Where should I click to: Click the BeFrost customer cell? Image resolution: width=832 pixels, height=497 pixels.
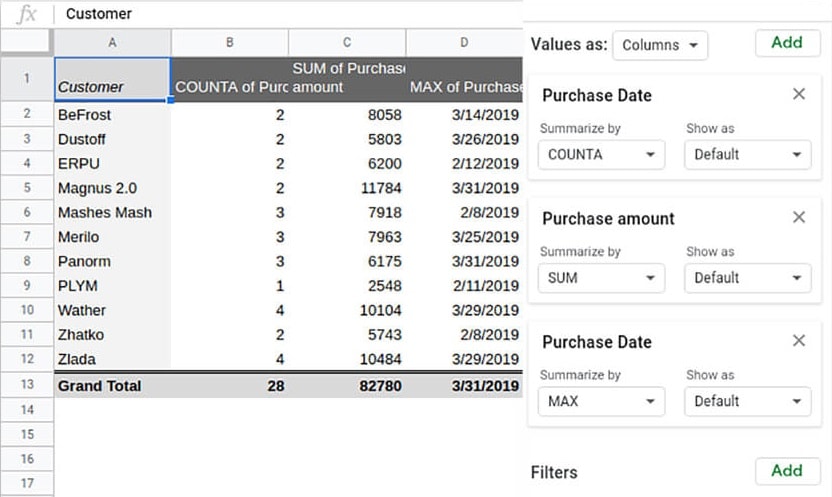click(x=112, y=115)
